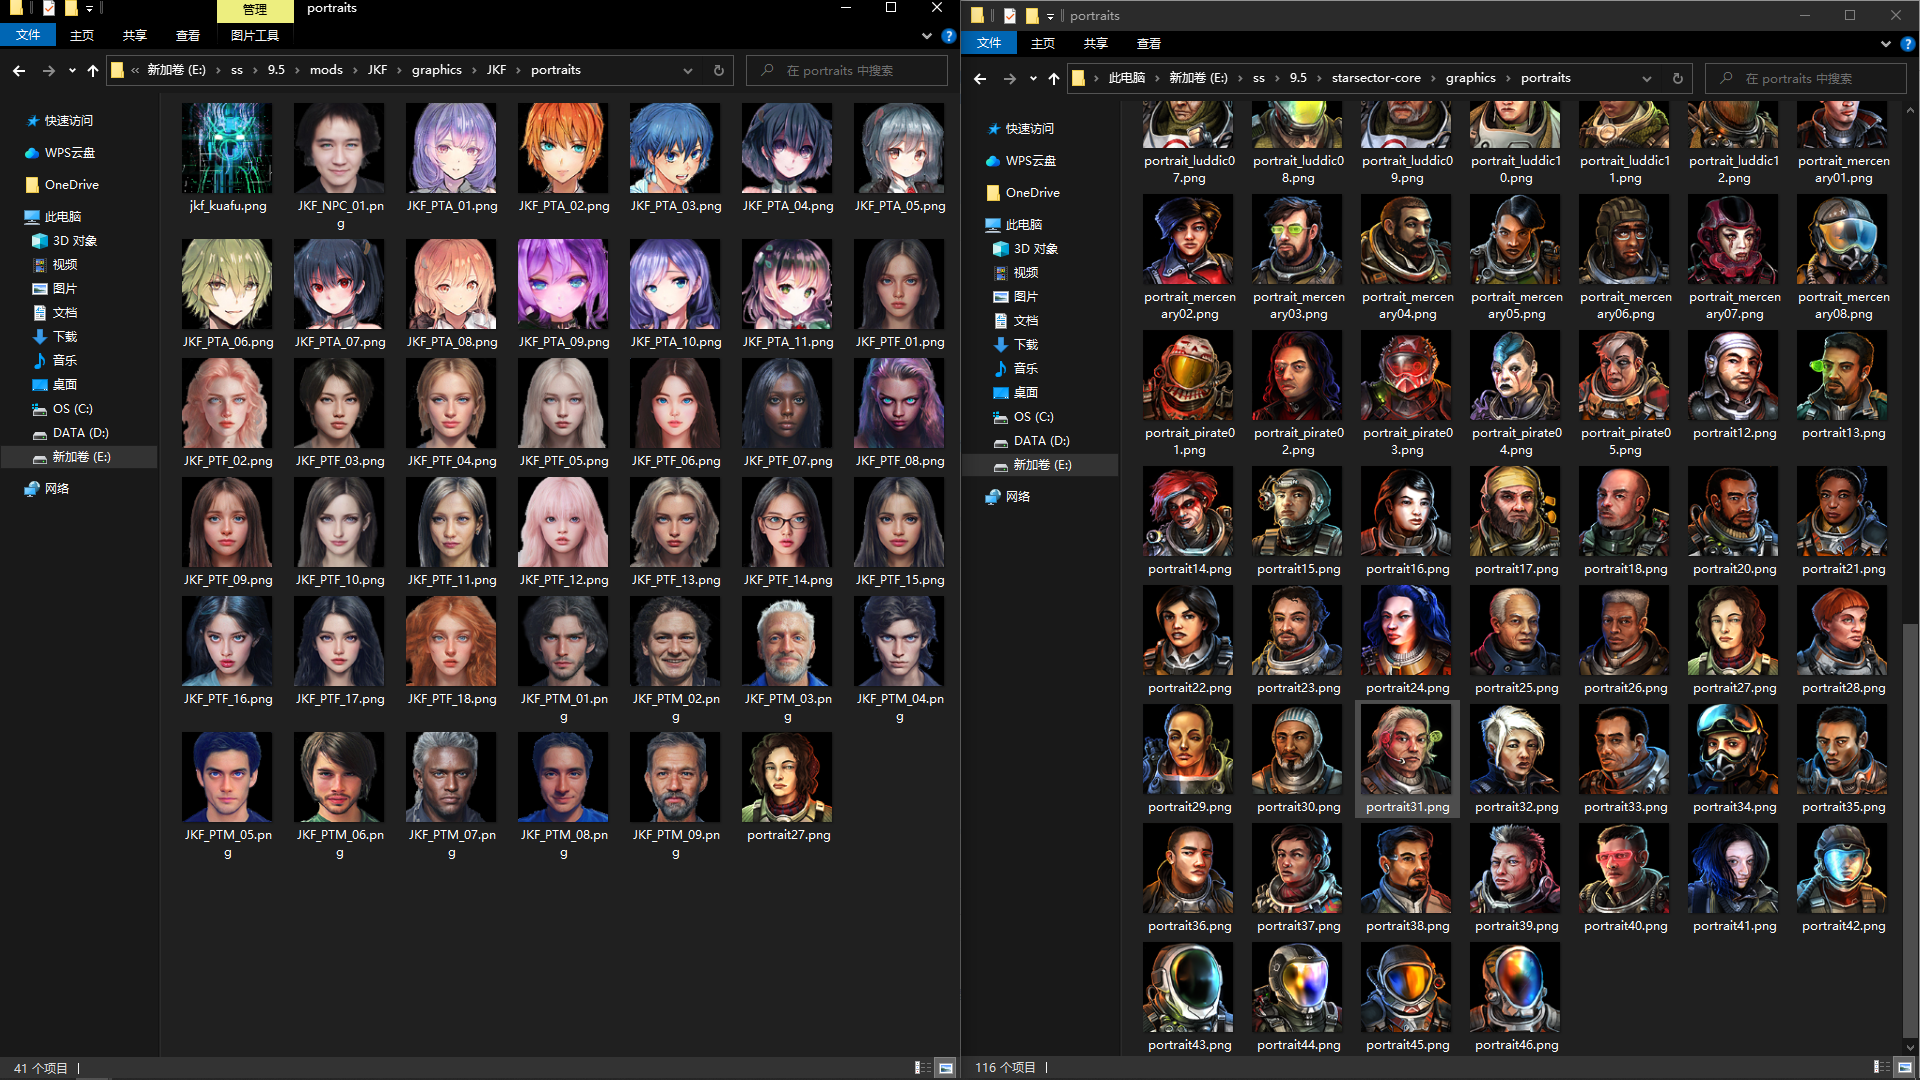Click 'mods' in left address breadcrumb

326,71
